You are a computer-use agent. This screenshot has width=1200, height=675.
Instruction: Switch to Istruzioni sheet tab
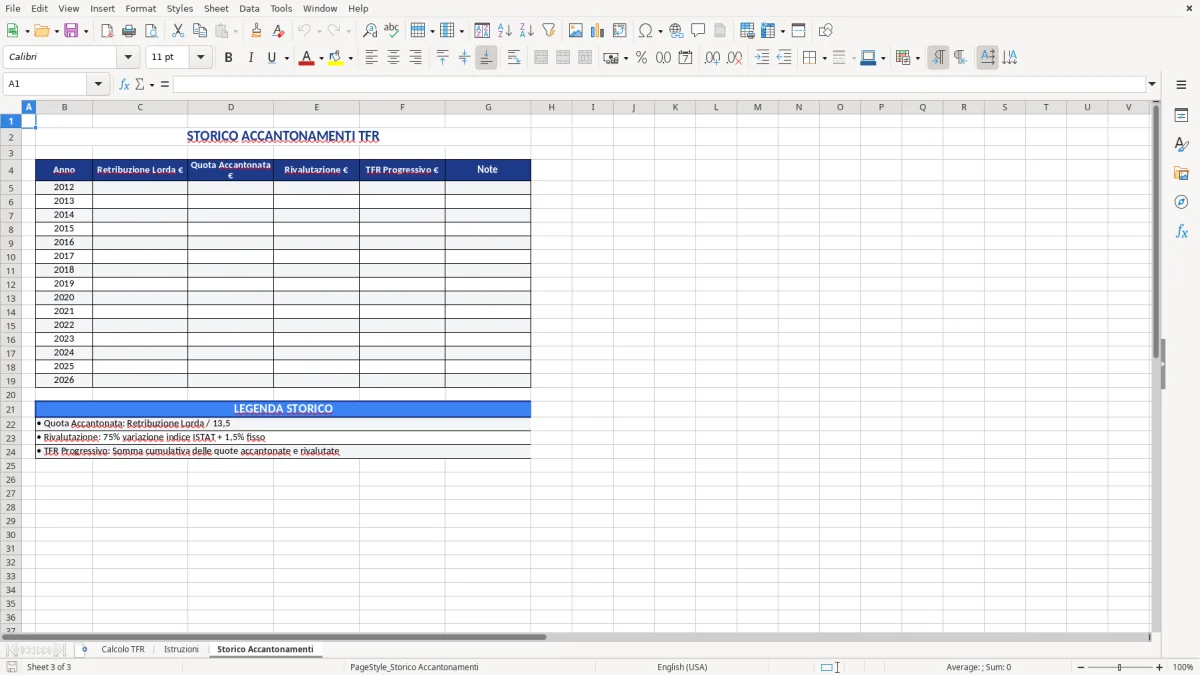(x=181, y=649)
